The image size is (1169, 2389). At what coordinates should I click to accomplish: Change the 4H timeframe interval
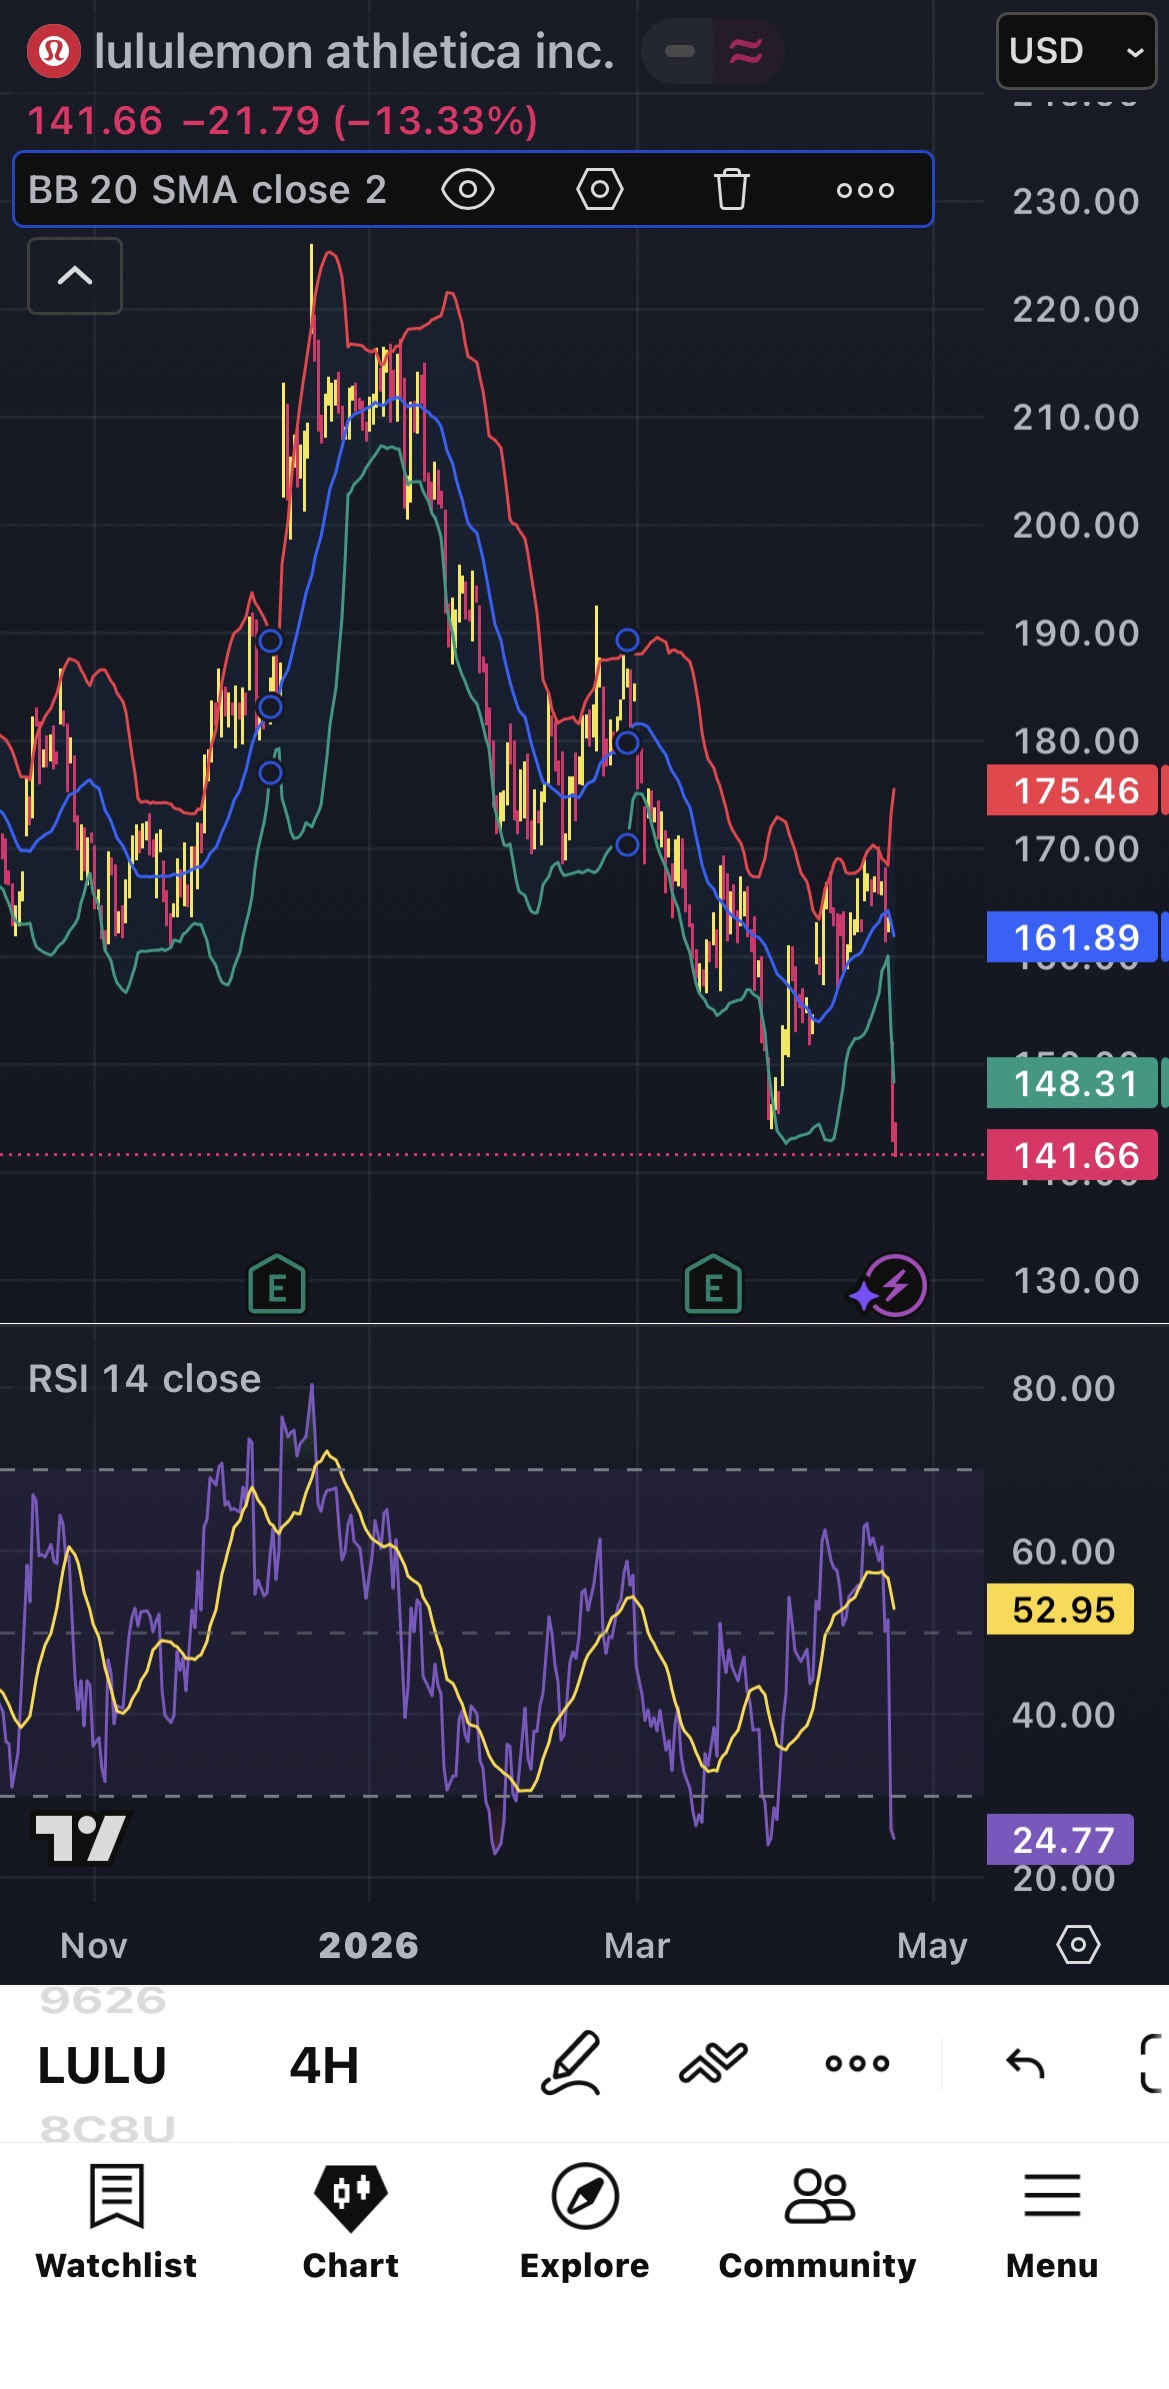coord(324,2065)
